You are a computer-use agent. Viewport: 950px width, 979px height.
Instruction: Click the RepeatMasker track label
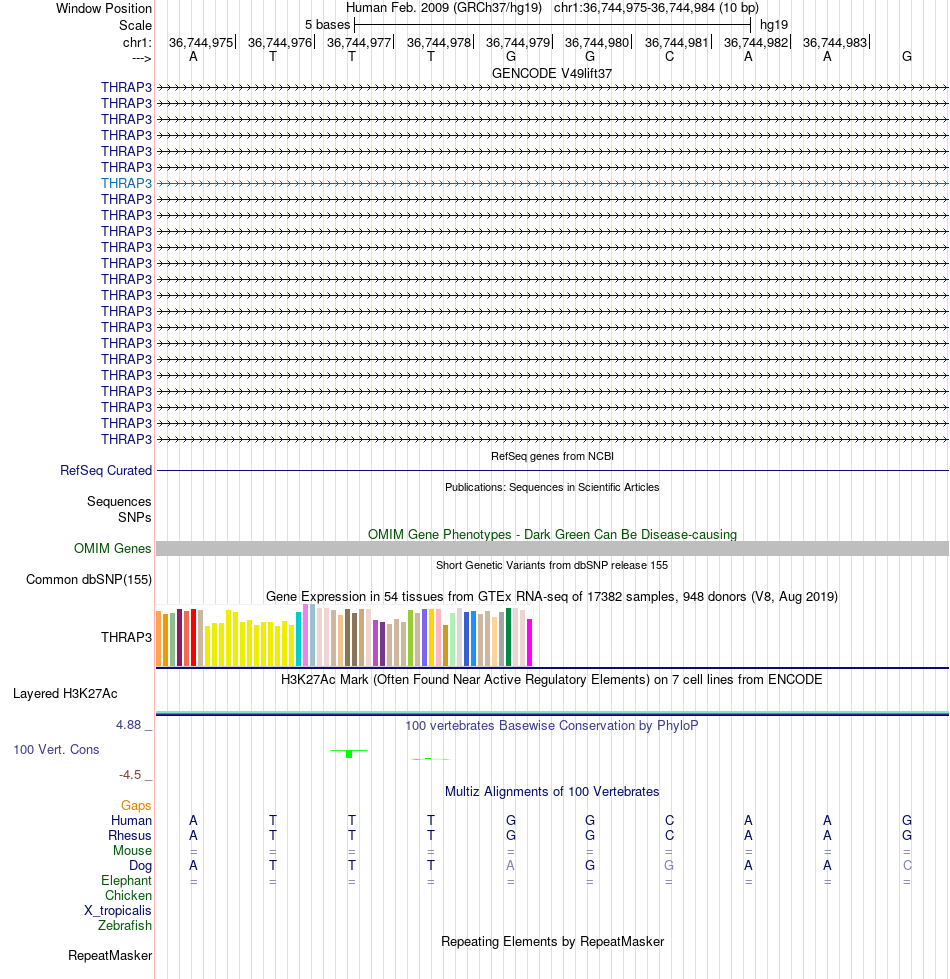[x=110, y=955]
